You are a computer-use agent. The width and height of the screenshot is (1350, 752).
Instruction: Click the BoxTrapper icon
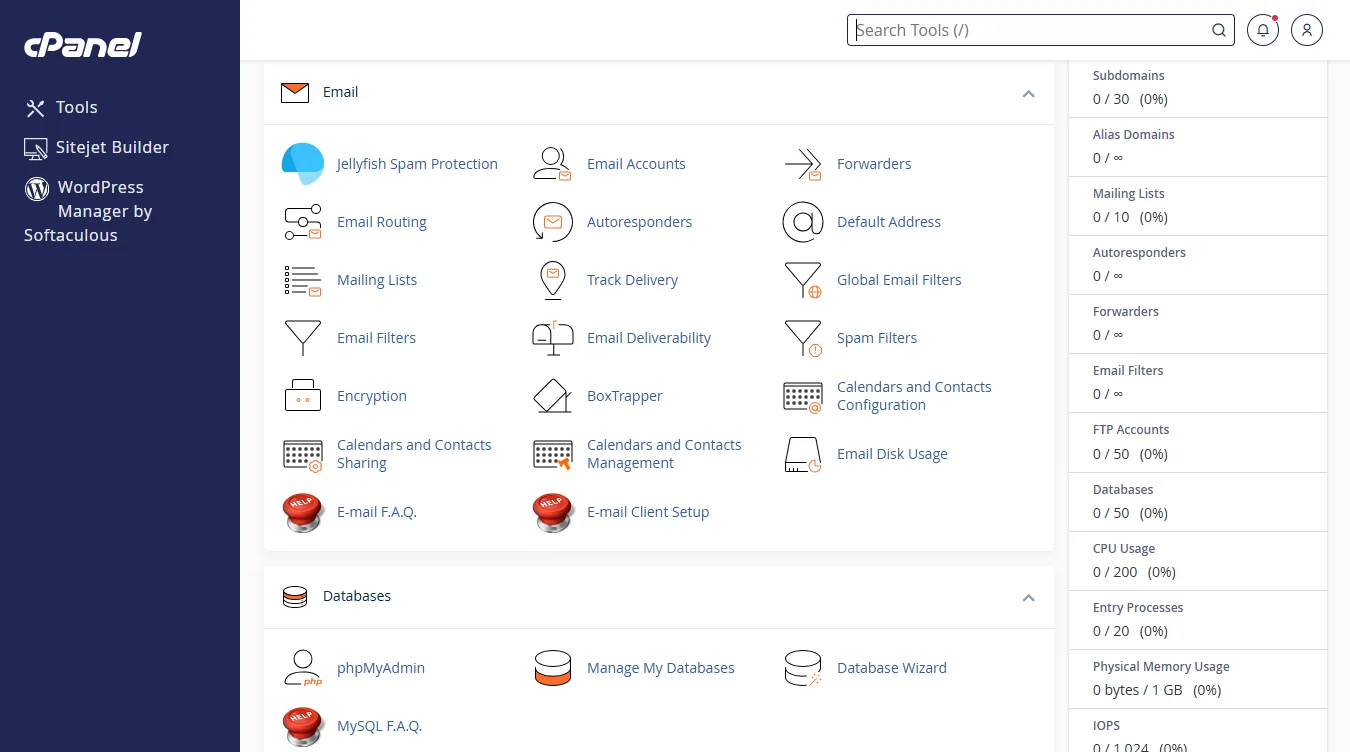[x=552, y=396]
